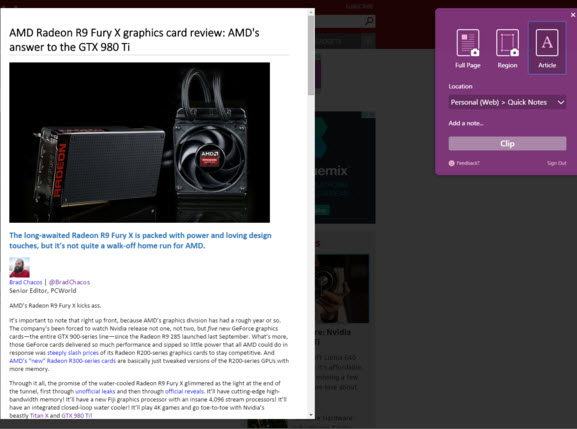Click the preview scrollbar thumb
577x429 pixels.
click(311, 55)
